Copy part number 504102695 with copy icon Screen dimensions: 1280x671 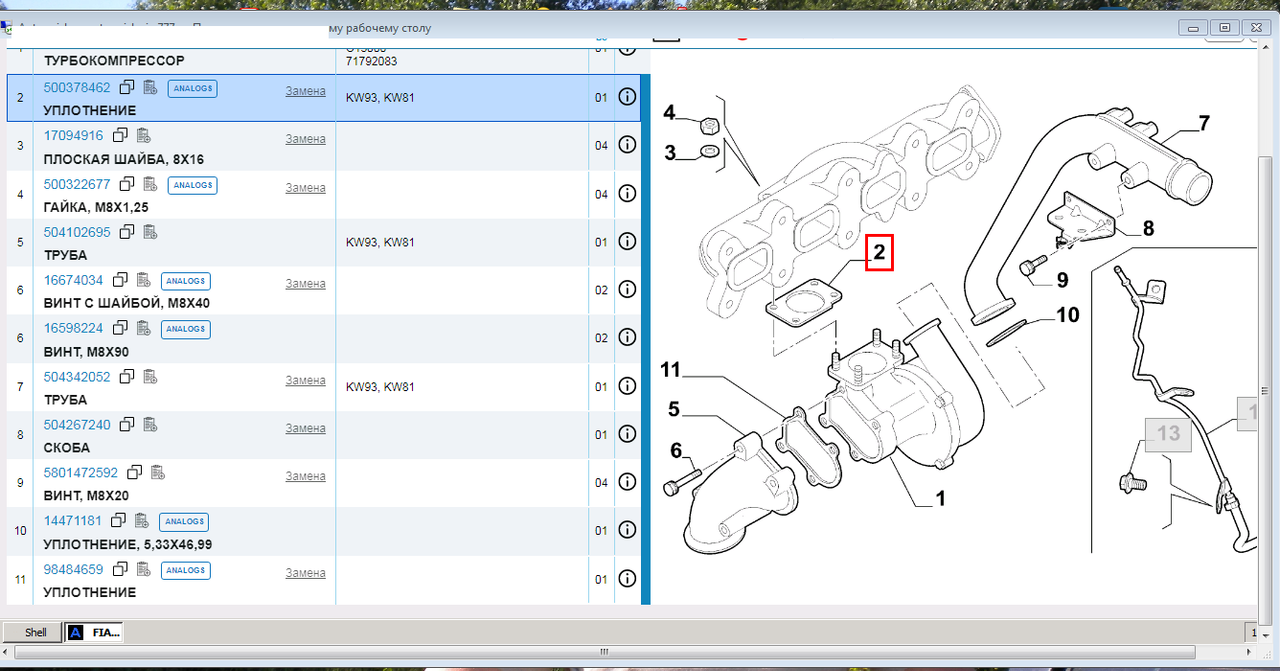pos(127,232)
